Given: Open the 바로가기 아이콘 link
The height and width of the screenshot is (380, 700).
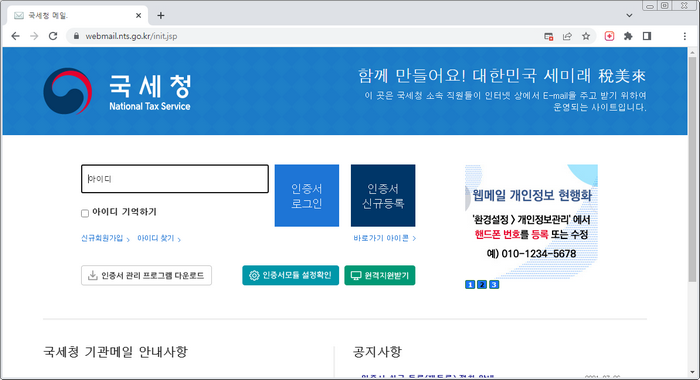Looking at the screenshot, I should coord(384,238).
